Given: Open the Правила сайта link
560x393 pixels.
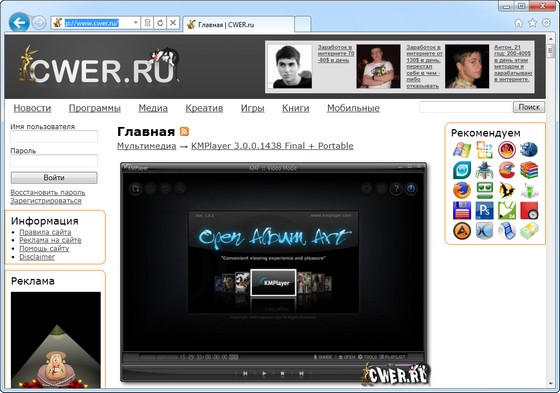Looking at the screenshot, I should 45,232.
